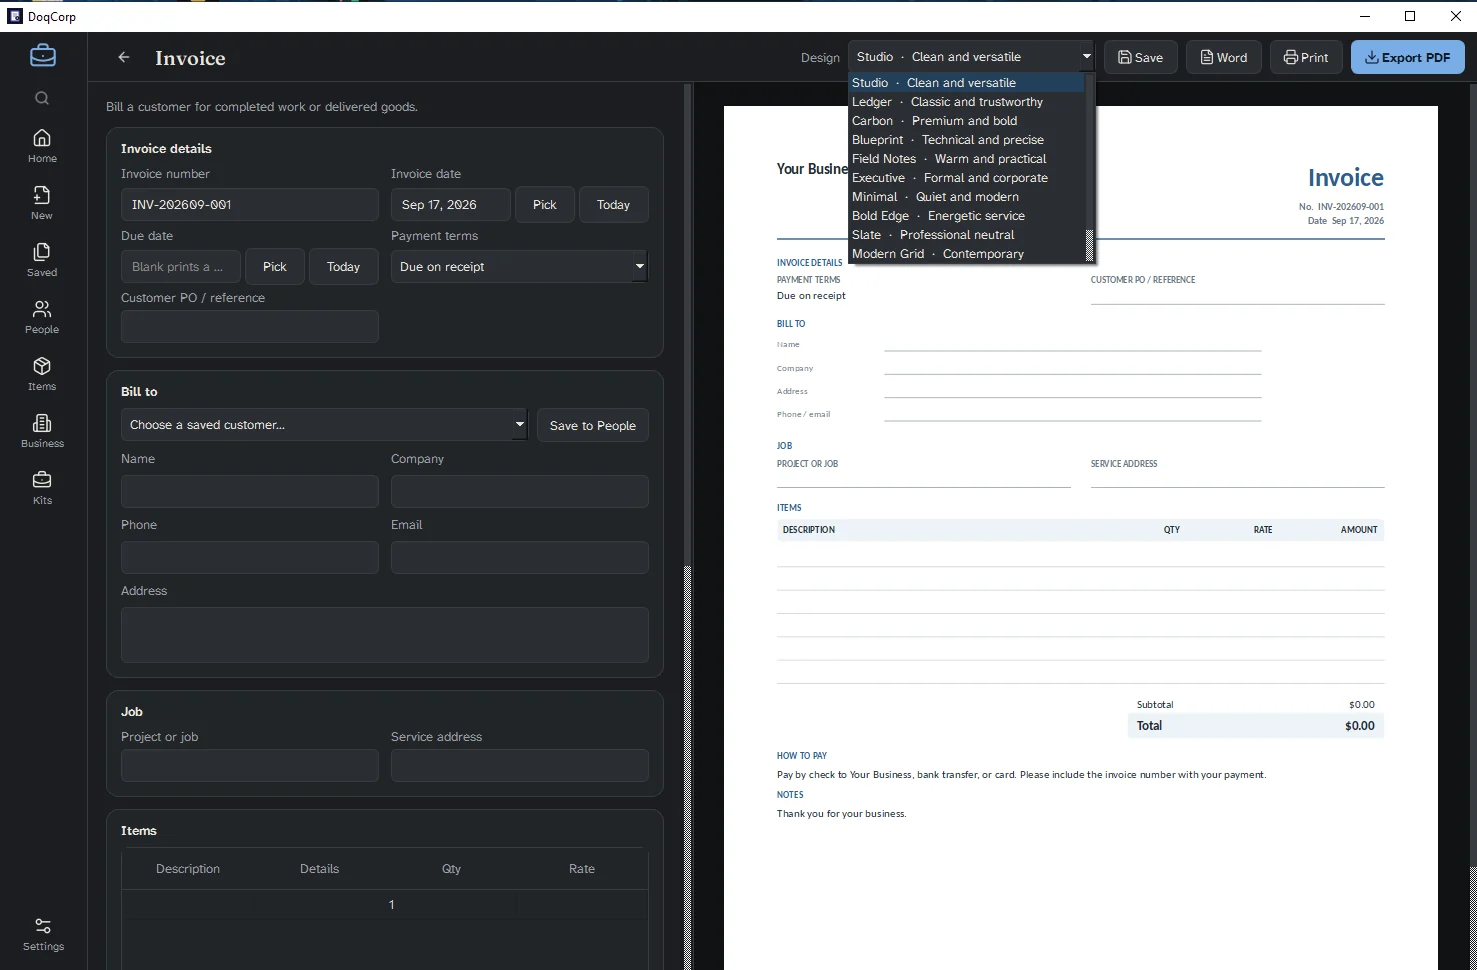Open the Saved documents section
Viewport: 1477px width, 970px height.
click(x=42, y=260)
